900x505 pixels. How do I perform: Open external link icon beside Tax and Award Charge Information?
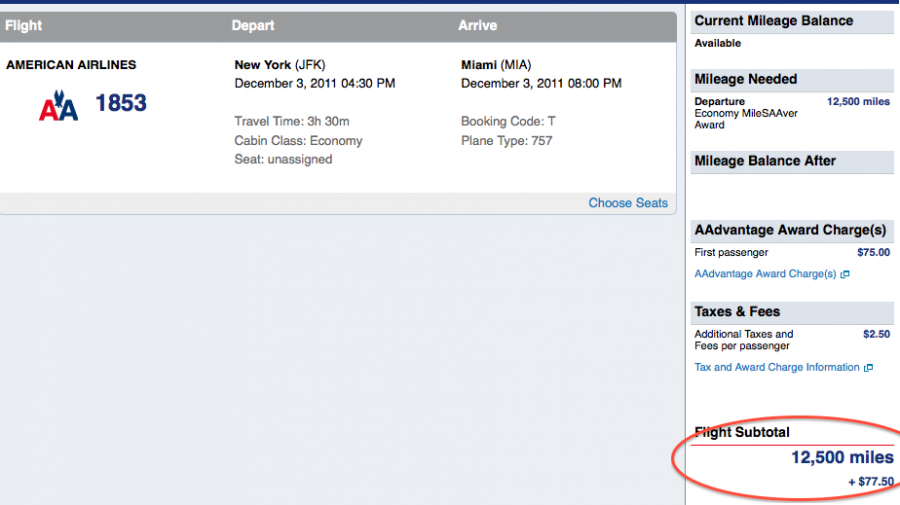pos(868,368)
